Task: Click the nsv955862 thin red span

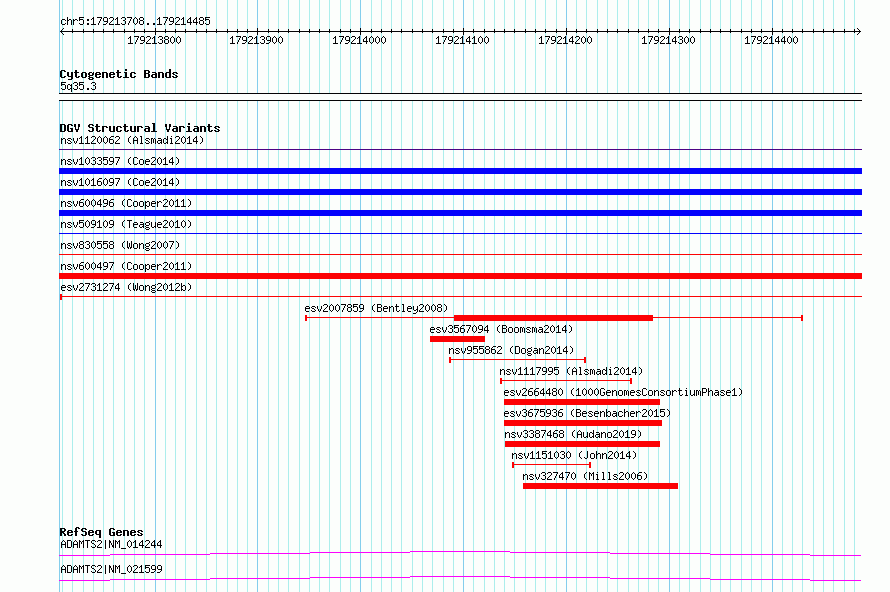Action: [518, 360]
